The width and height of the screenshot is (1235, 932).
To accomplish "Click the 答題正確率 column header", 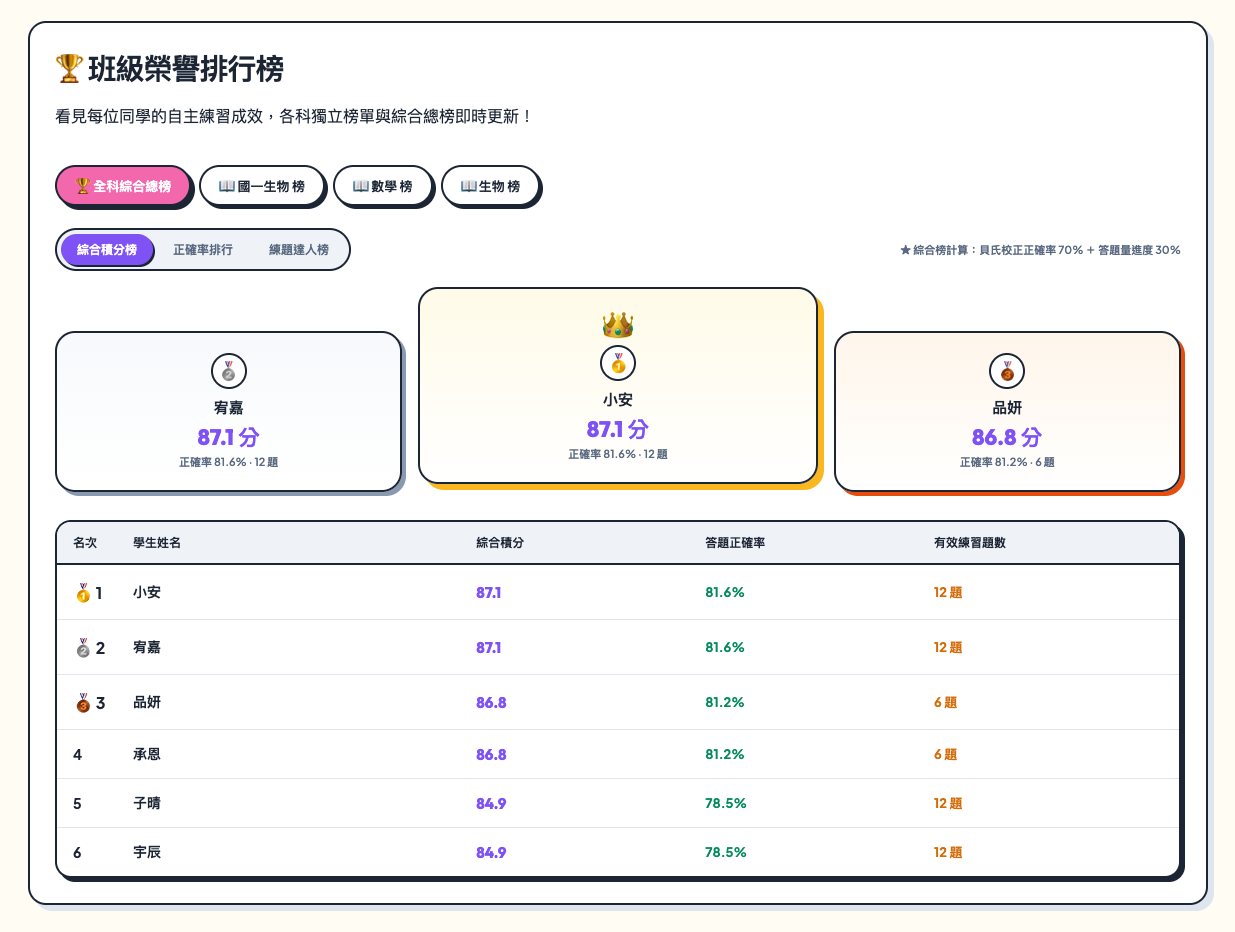I will [x=735, y=543].
